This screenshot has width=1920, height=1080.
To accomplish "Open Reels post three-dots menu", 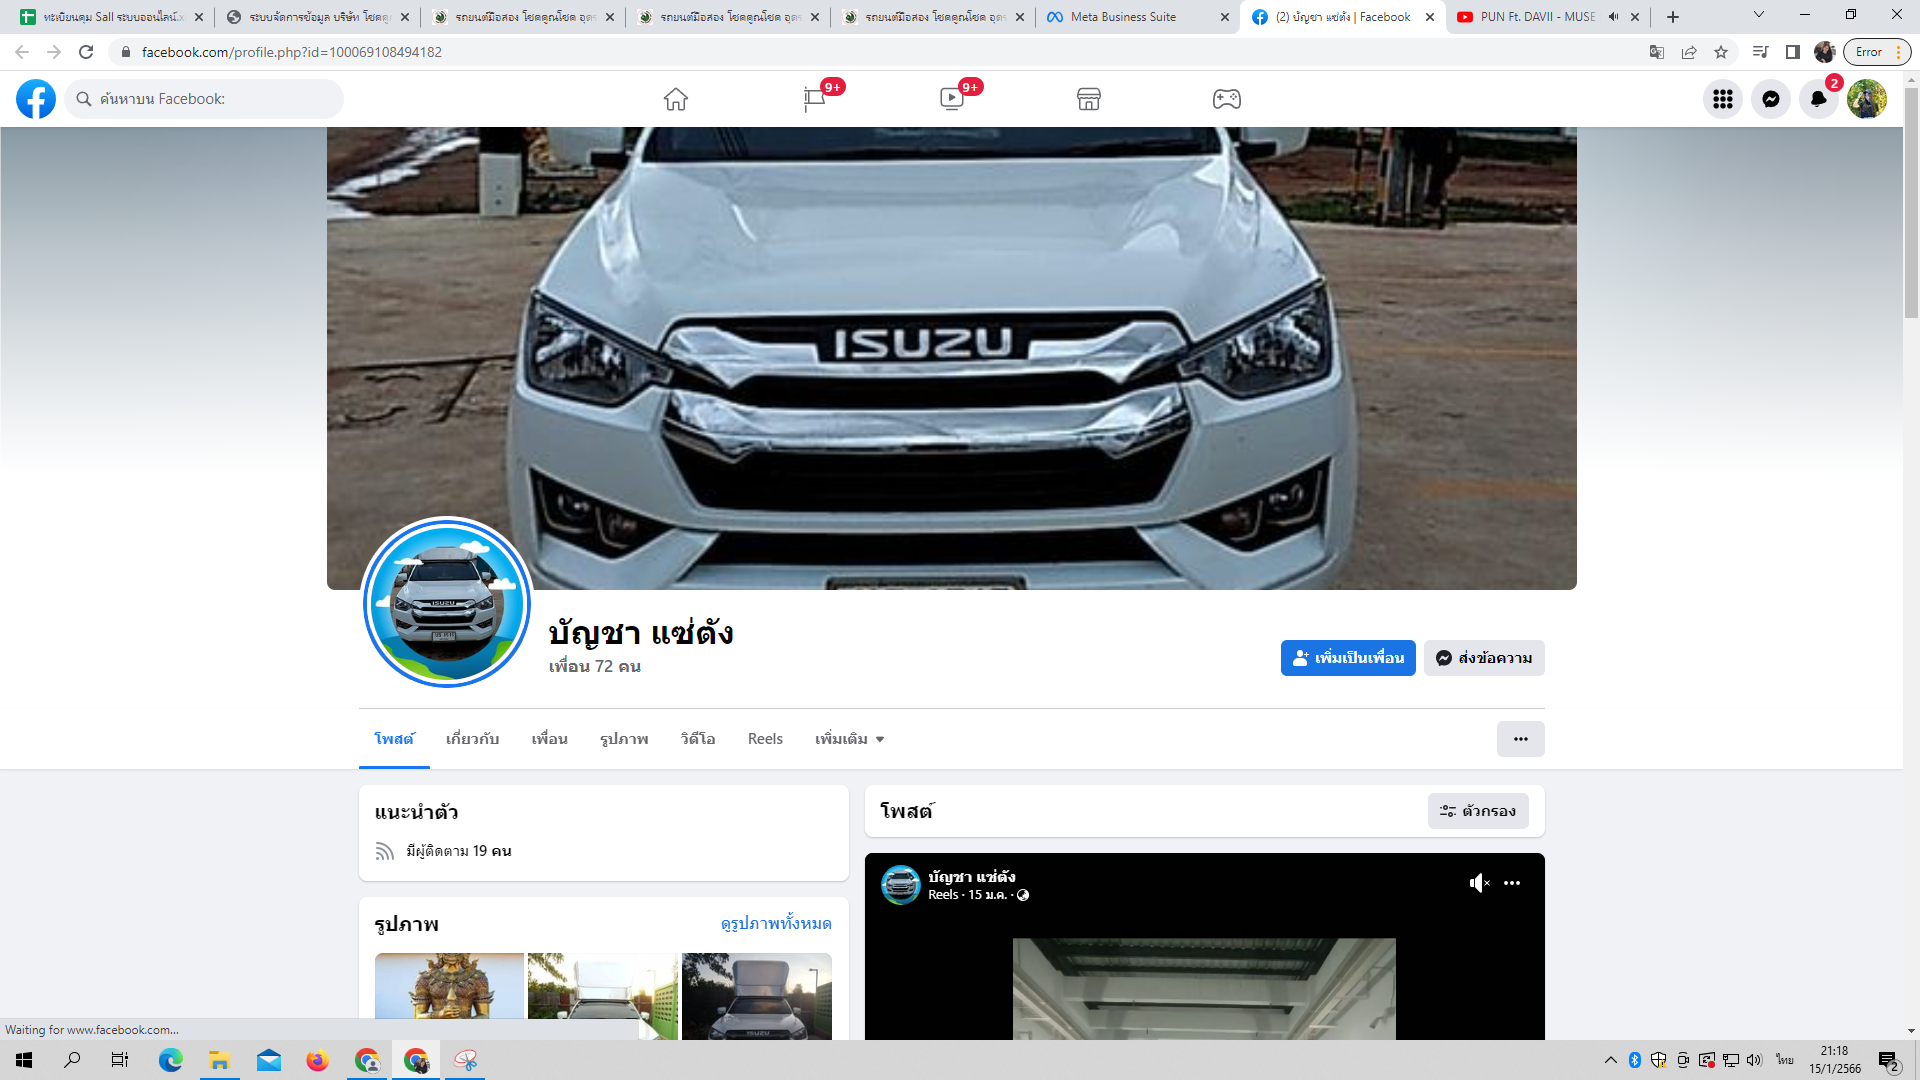I will pos(1512,883).
